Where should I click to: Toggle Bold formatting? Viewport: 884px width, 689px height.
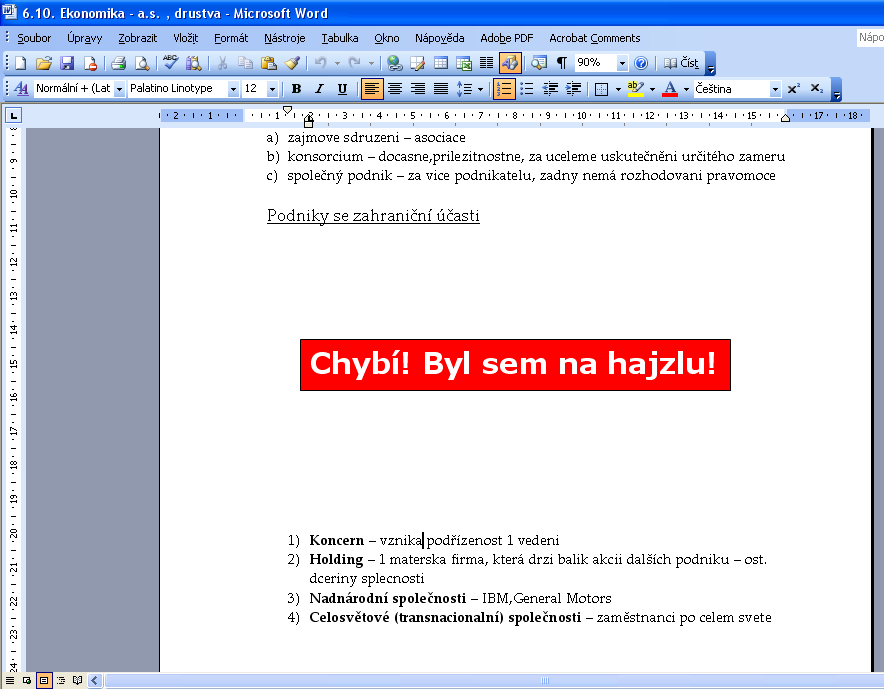pos(297,89)
